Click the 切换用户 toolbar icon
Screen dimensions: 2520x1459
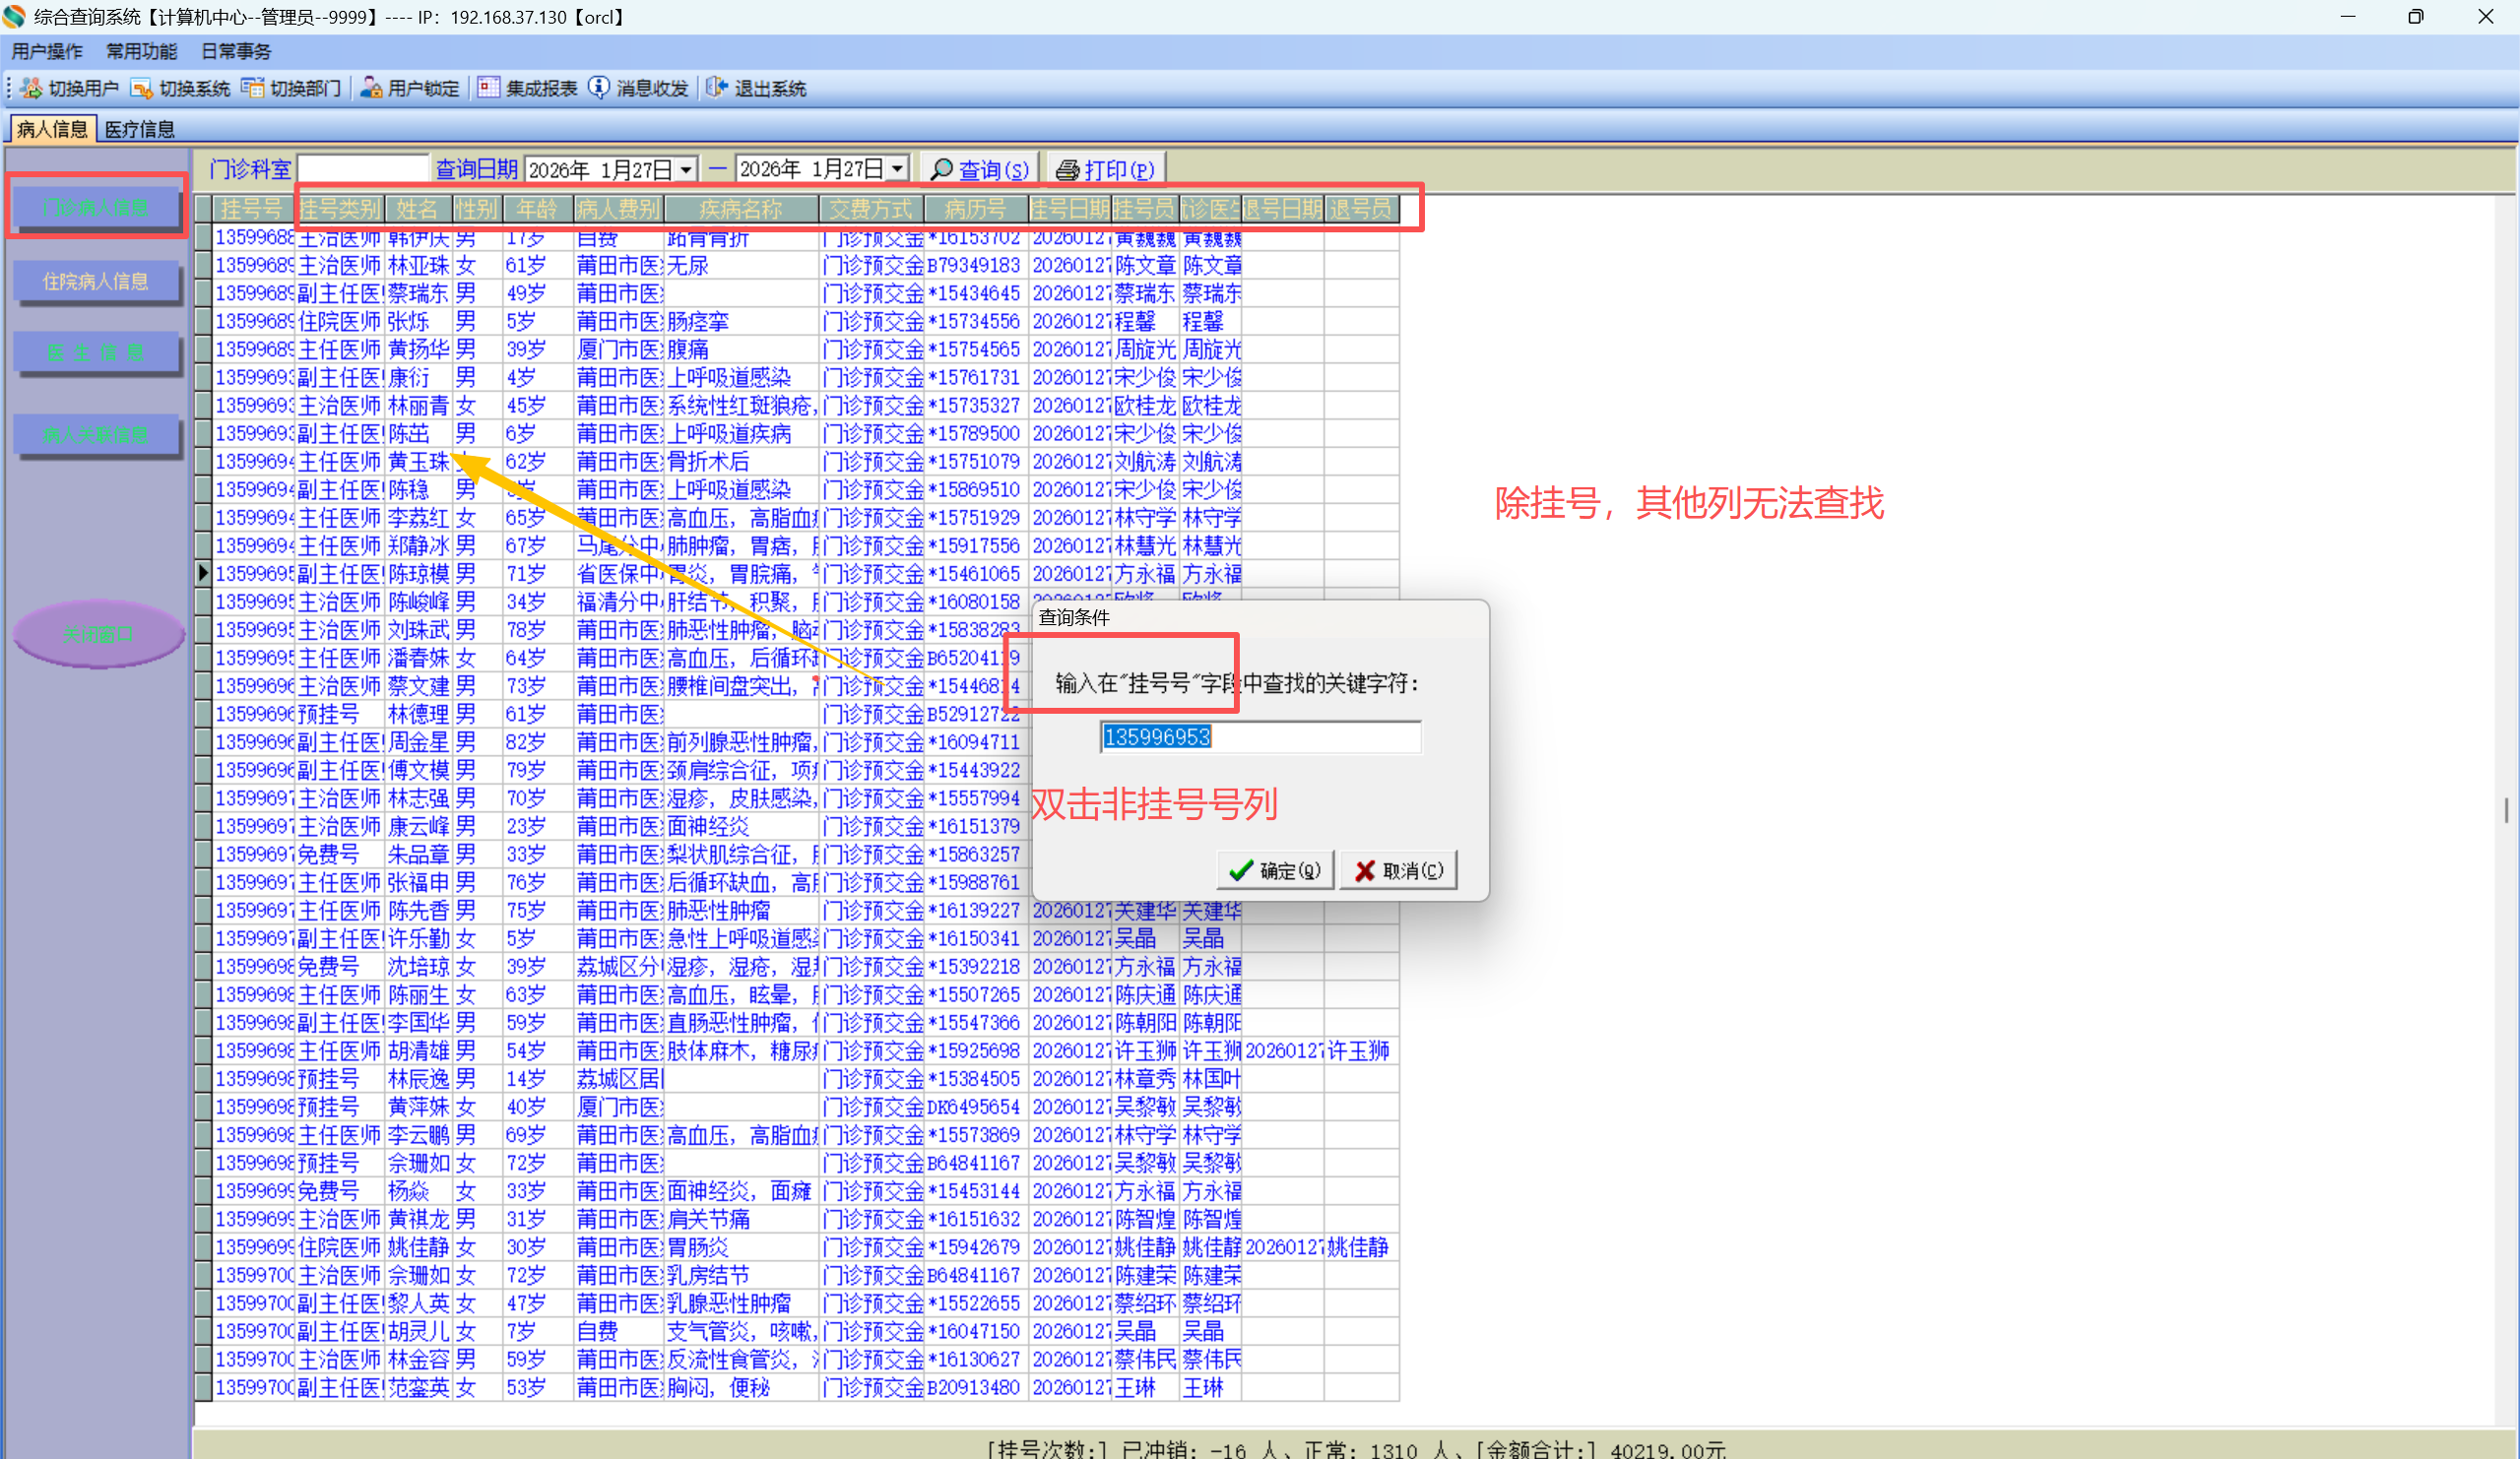(x=31, y=88)
